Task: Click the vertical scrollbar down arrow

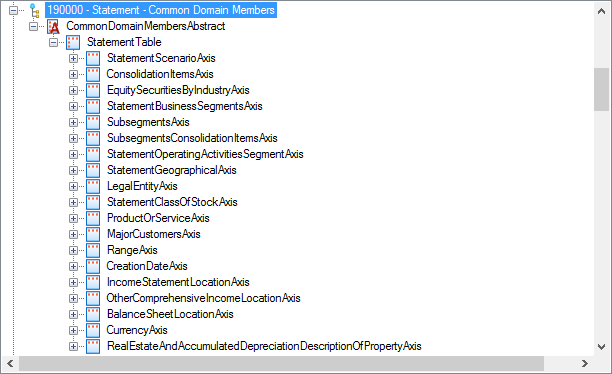Action: (x=601, y=347)
